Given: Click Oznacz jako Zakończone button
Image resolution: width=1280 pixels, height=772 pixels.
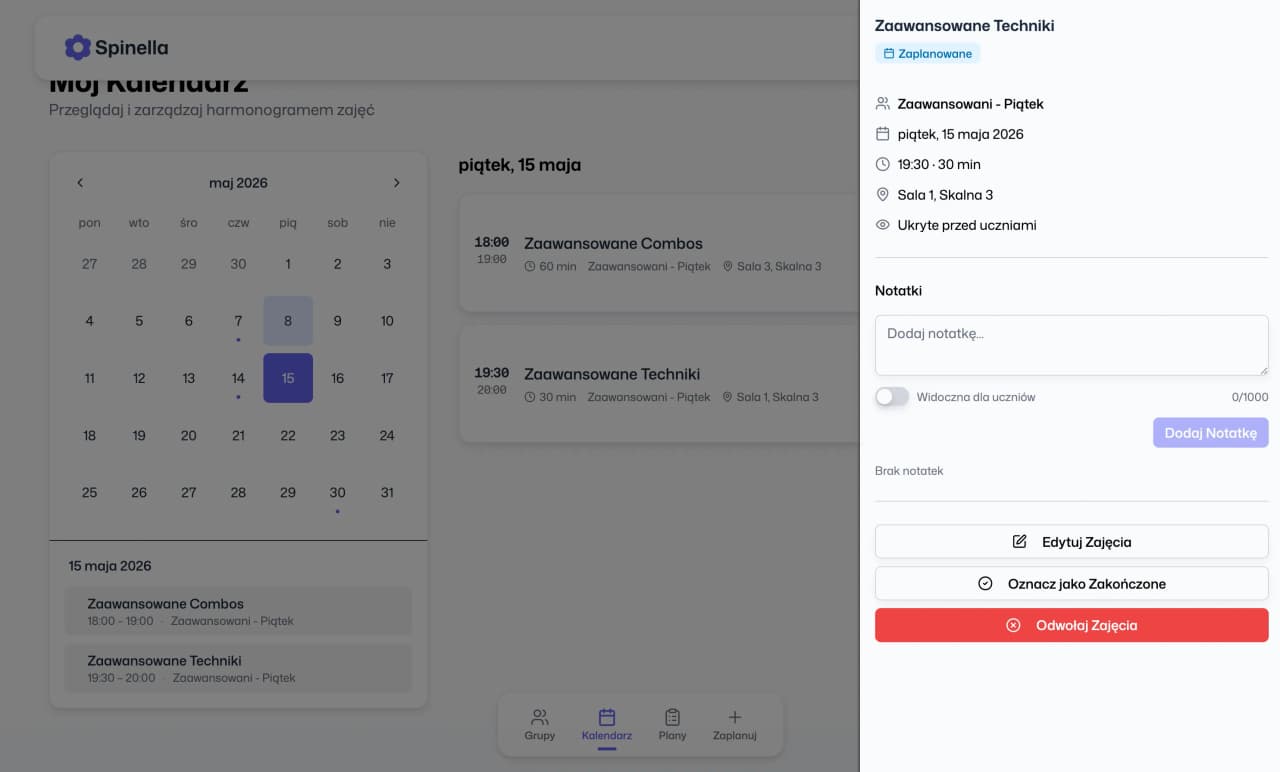Looking at the screenshot, I should coord(1071,584).
